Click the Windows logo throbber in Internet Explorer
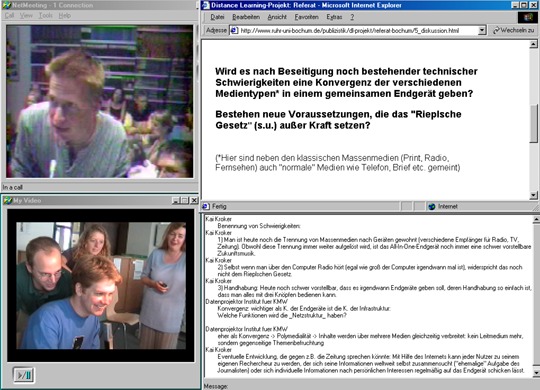Viewport: 540px width, 390px height. [x=528, y=17]
